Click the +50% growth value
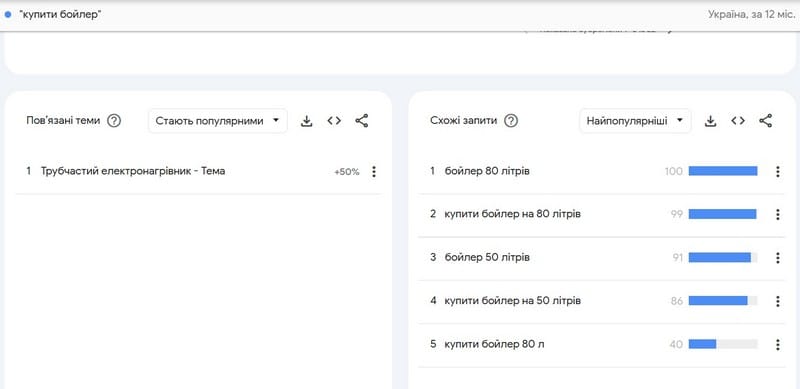This screenshot has width=800, height=389. point(346,172)
